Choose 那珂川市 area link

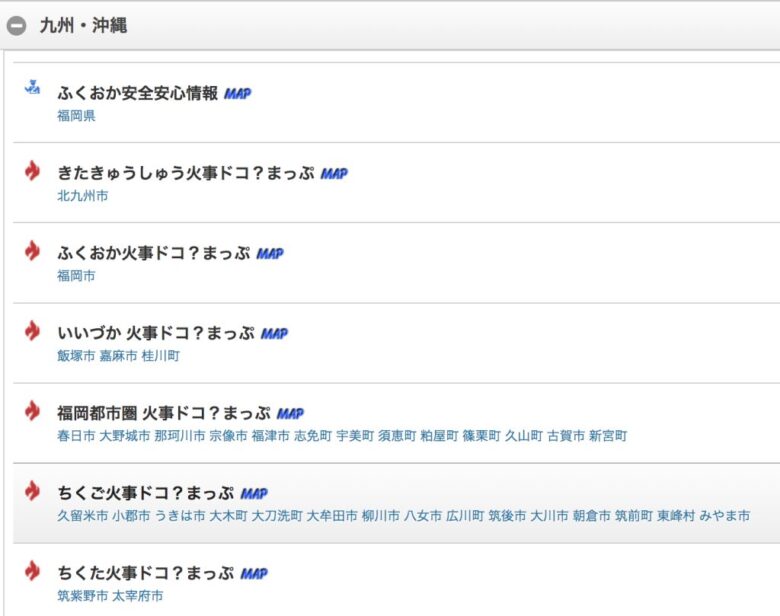click(x=180, y=436)
